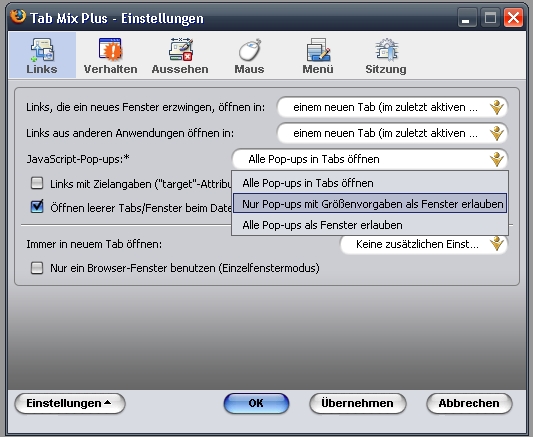Image resolution: width=533 pixels, height=437 pixels.
Task: Open dropdown for Links aus anderen Anwendungen
Action: pos(392,133)
